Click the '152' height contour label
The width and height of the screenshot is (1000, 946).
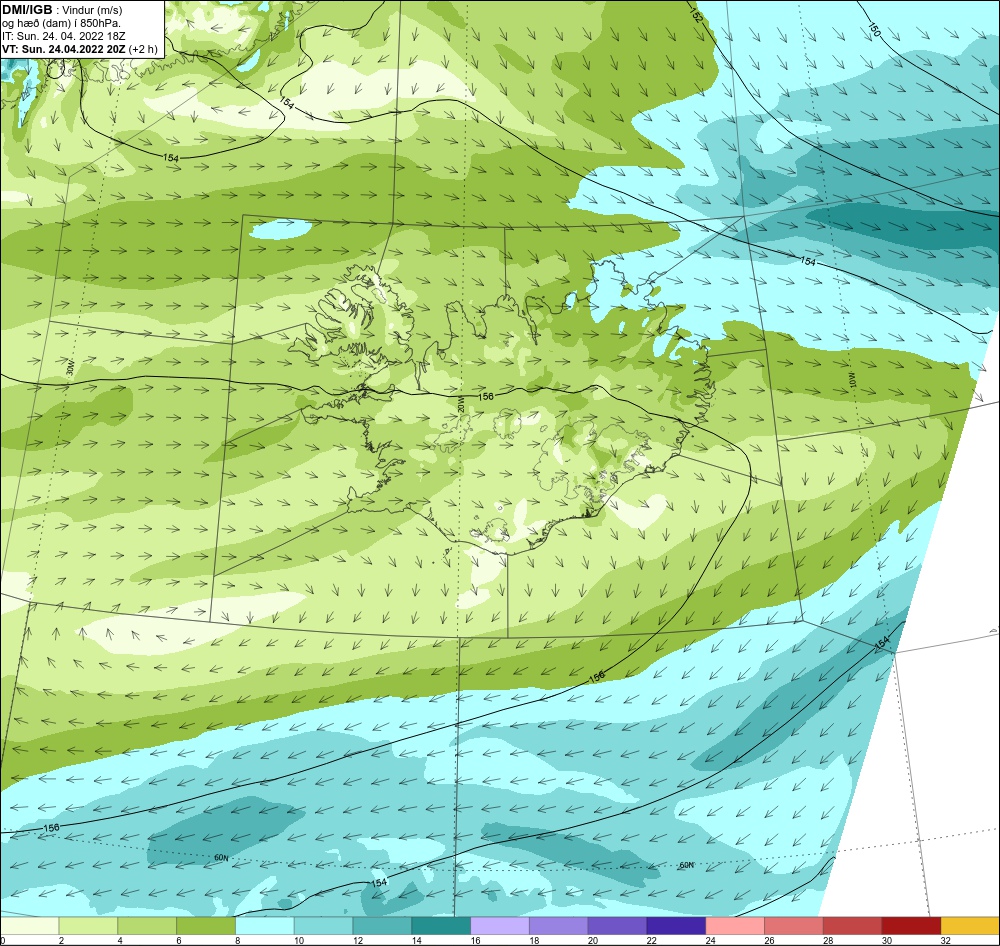click(x=696, y=15)
